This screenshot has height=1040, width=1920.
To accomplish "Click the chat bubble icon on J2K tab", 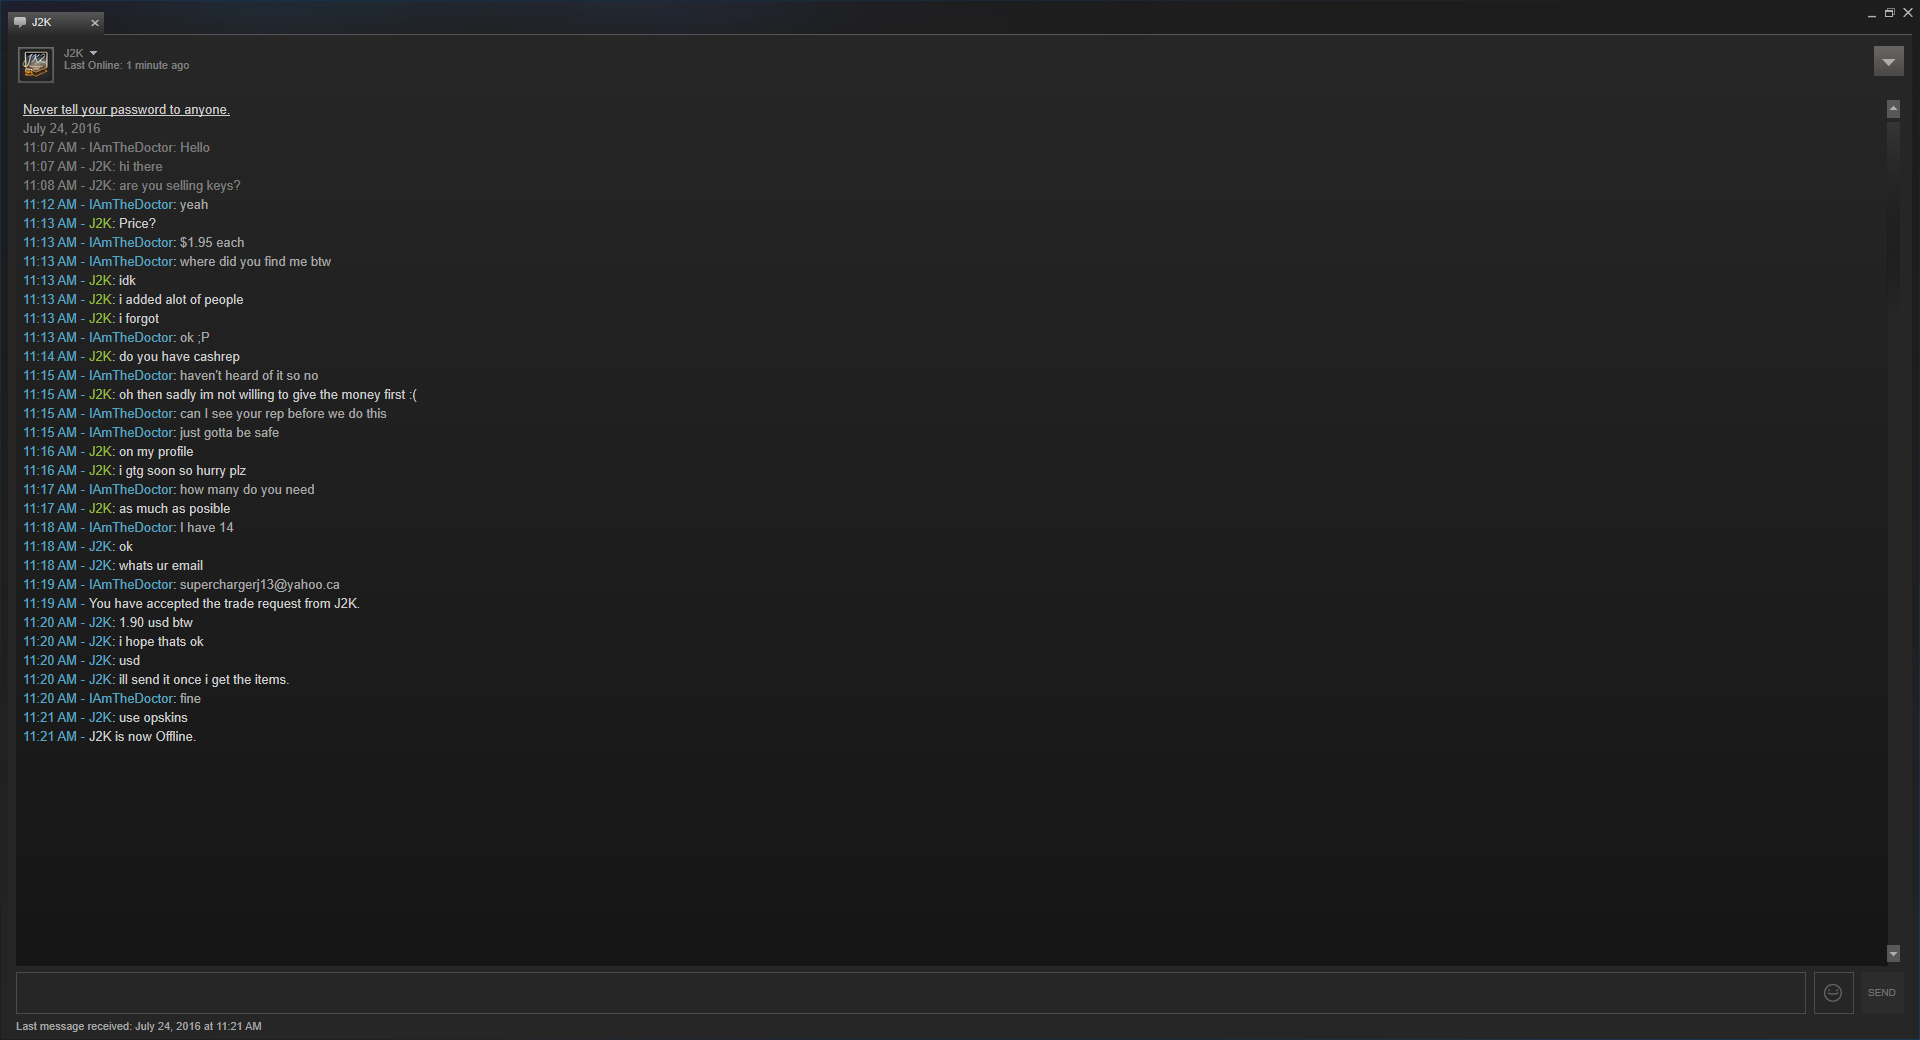I will pyautogui.click(x=20, y=22).
